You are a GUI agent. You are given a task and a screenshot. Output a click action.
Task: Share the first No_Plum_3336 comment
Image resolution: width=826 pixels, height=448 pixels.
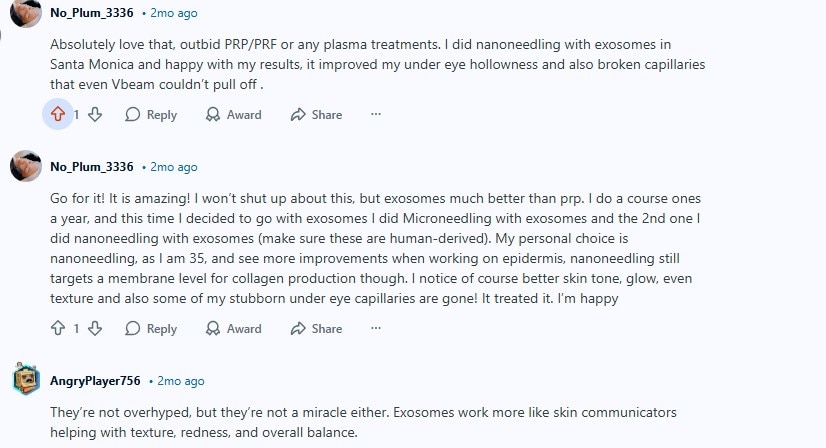click(316, 115)
